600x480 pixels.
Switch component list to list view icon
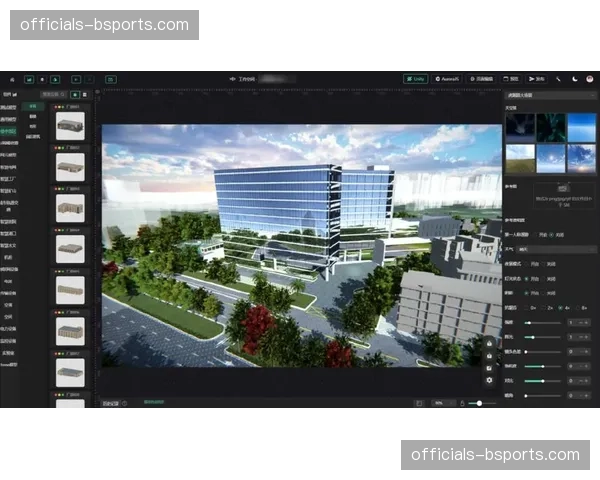tap(85, 94)
